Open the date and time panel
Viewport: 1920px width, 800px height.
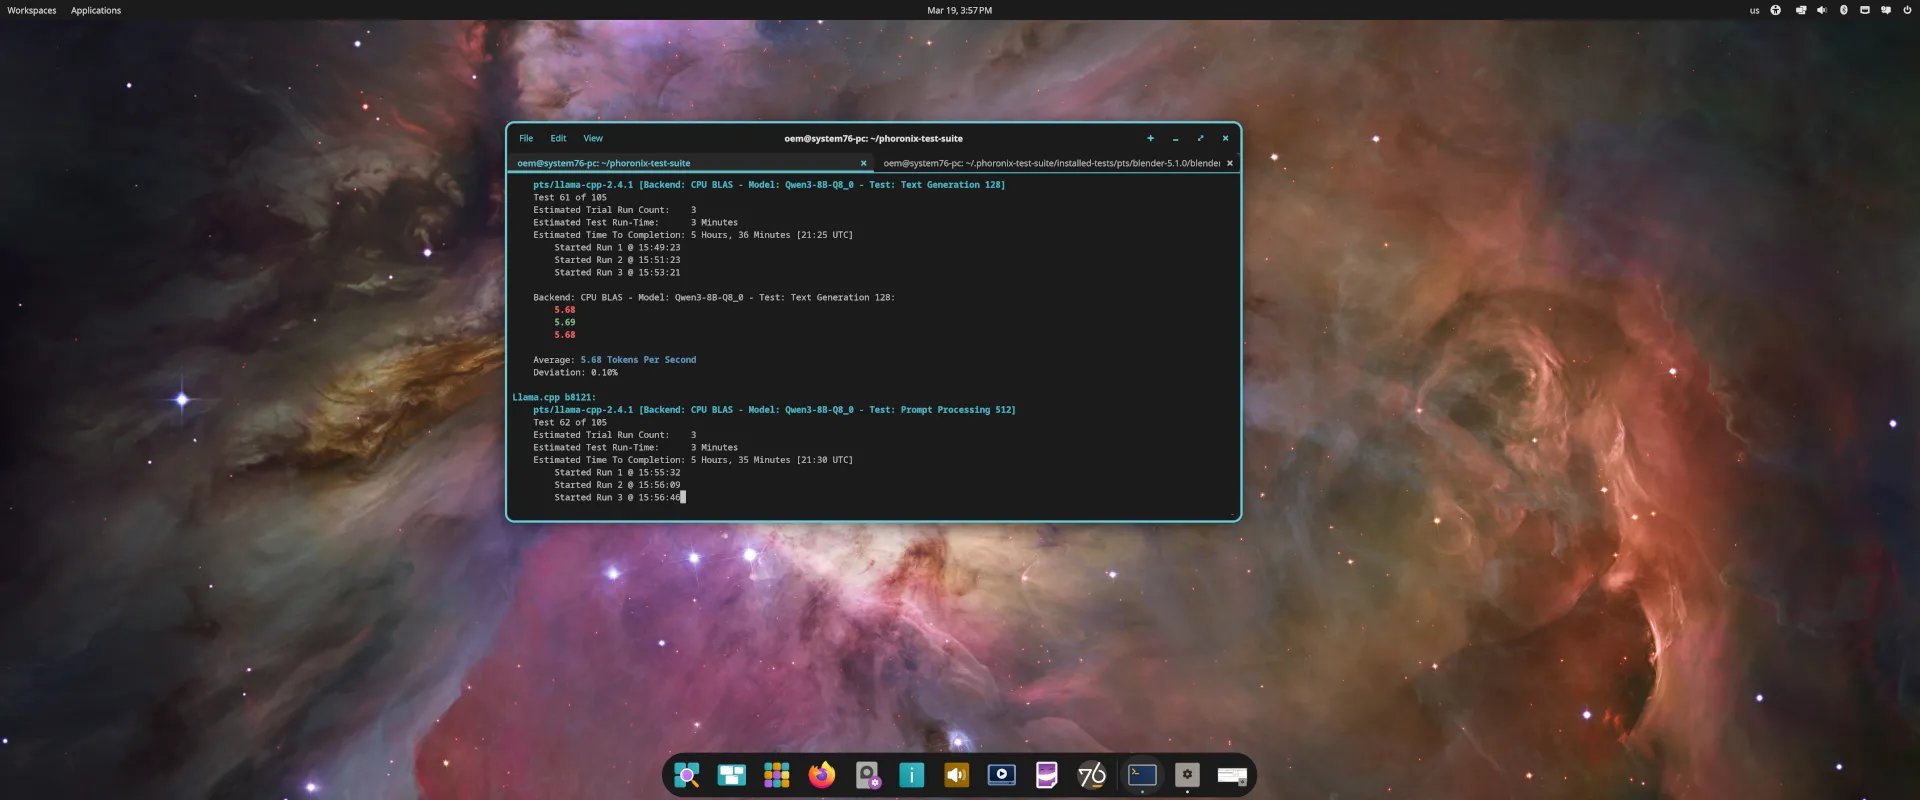click(x=959, y=10)
